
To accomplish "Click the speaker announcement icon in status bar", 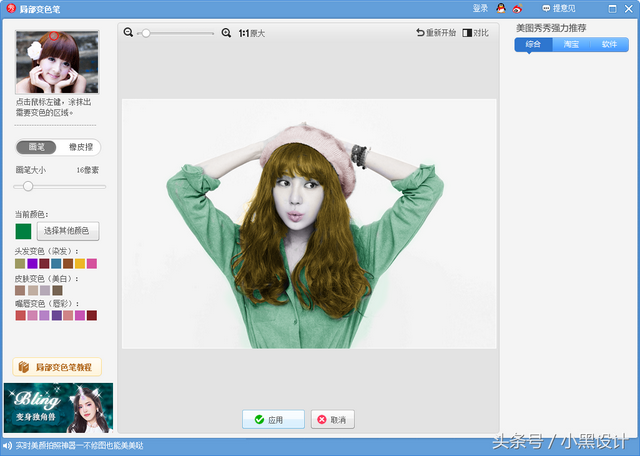I will pyautogui.click(x=7, y=446).
